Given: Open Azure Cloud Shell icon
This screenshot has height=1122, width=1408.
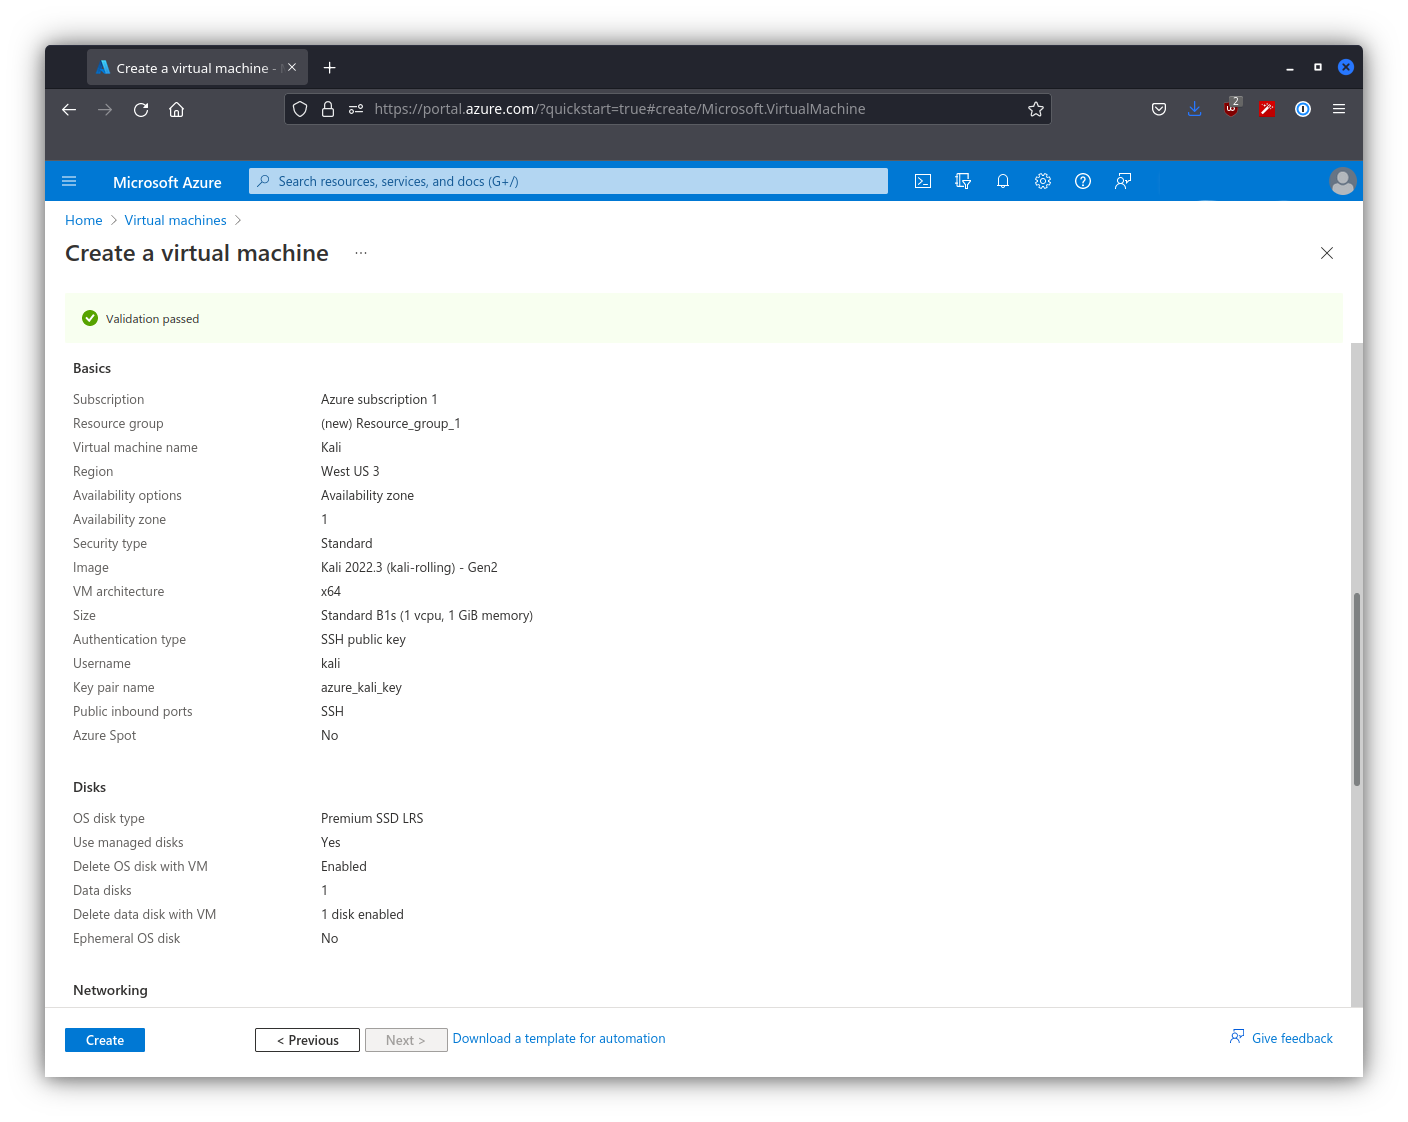Looking at the screenshot, I should point(923,181).
